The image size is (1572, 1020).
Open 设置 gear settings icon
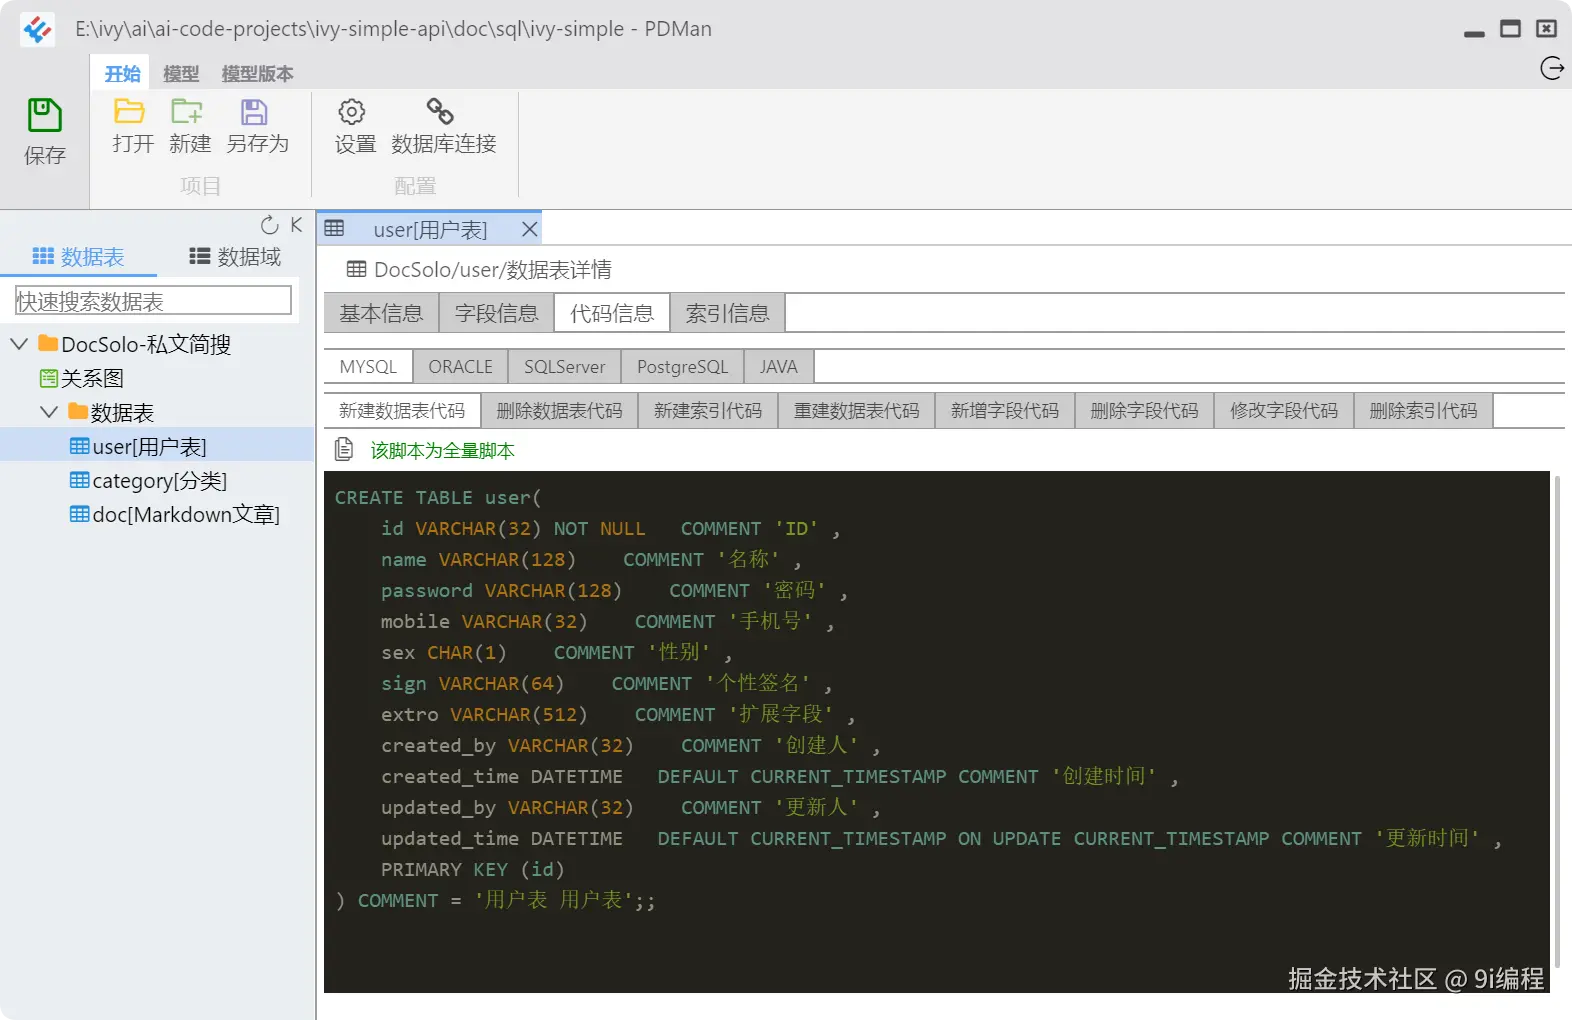pos(352,111)
